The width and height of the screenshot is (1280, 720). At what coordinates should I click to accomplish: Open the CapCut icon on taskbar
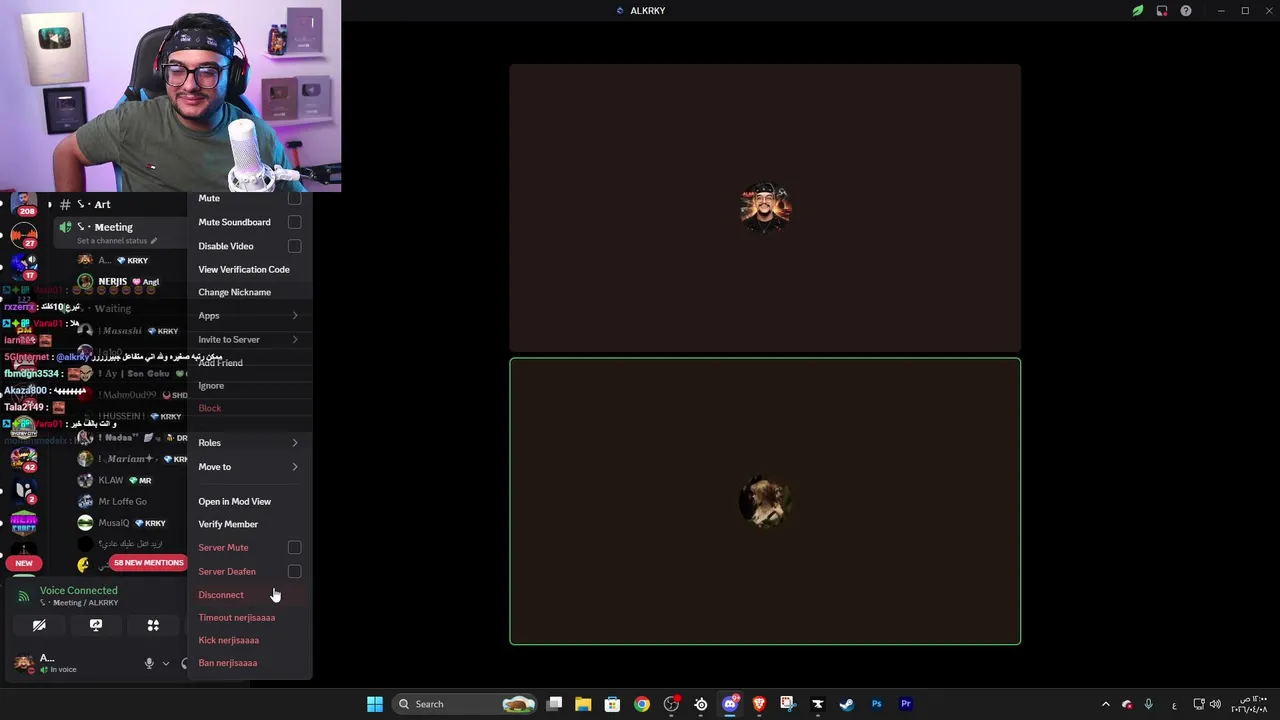(818, 704)
